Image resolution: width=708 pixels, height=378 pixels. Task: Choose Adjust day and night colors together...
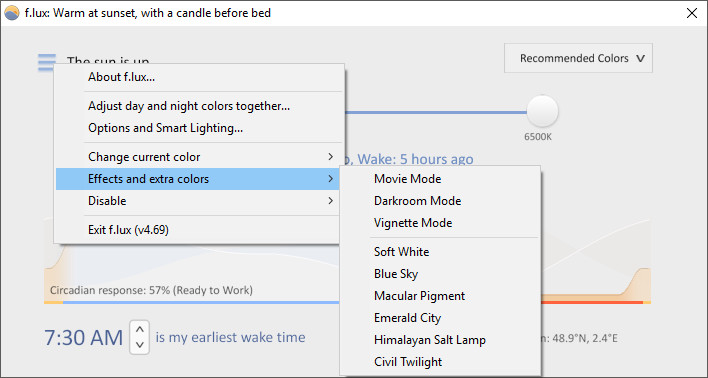[x=197, y=106]
